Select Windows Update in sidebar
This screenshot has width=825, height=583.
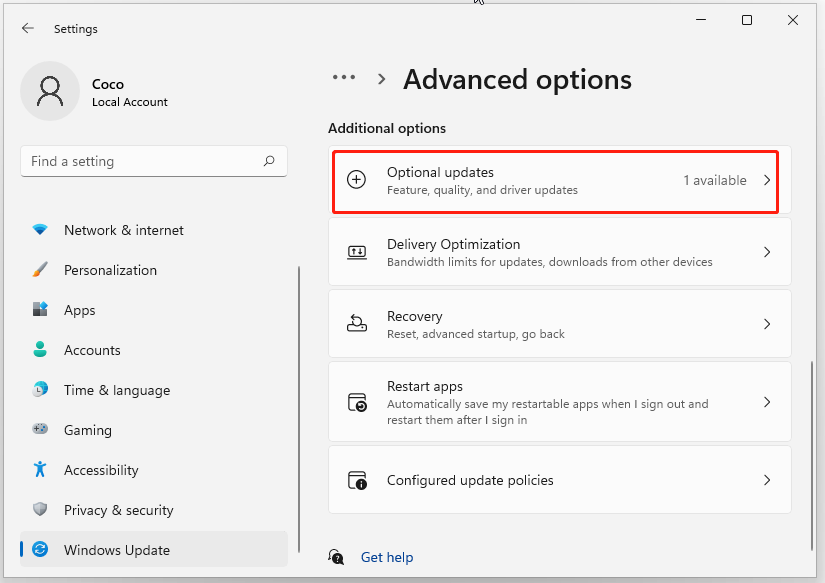[154, 549]
